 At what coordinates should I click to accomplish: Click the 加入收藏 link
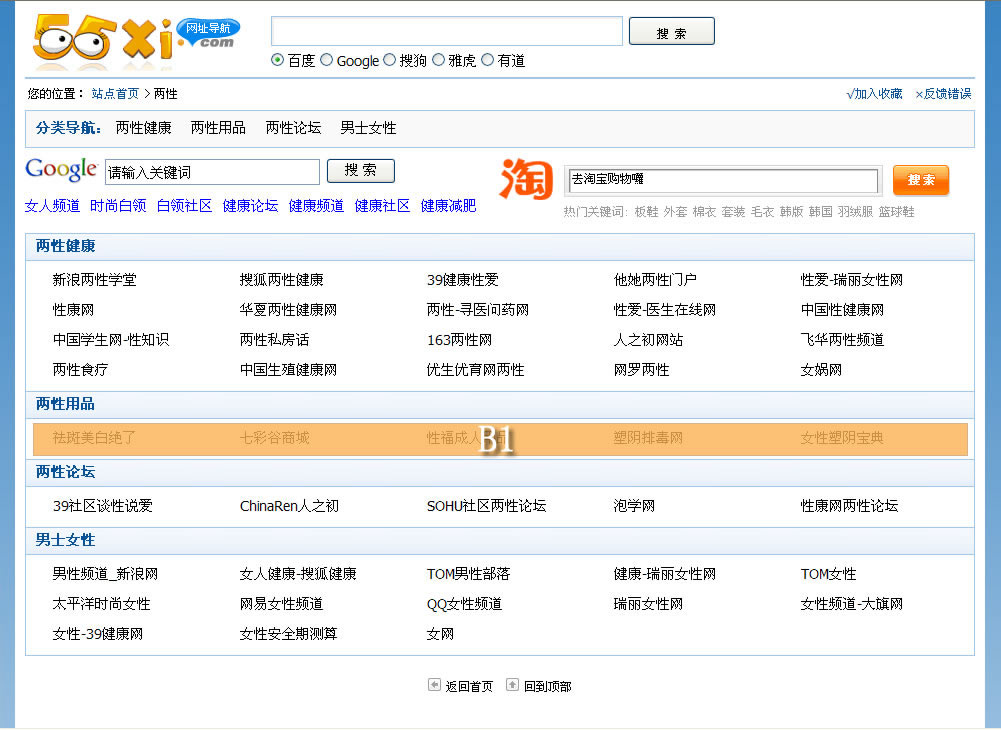[875, 94]
